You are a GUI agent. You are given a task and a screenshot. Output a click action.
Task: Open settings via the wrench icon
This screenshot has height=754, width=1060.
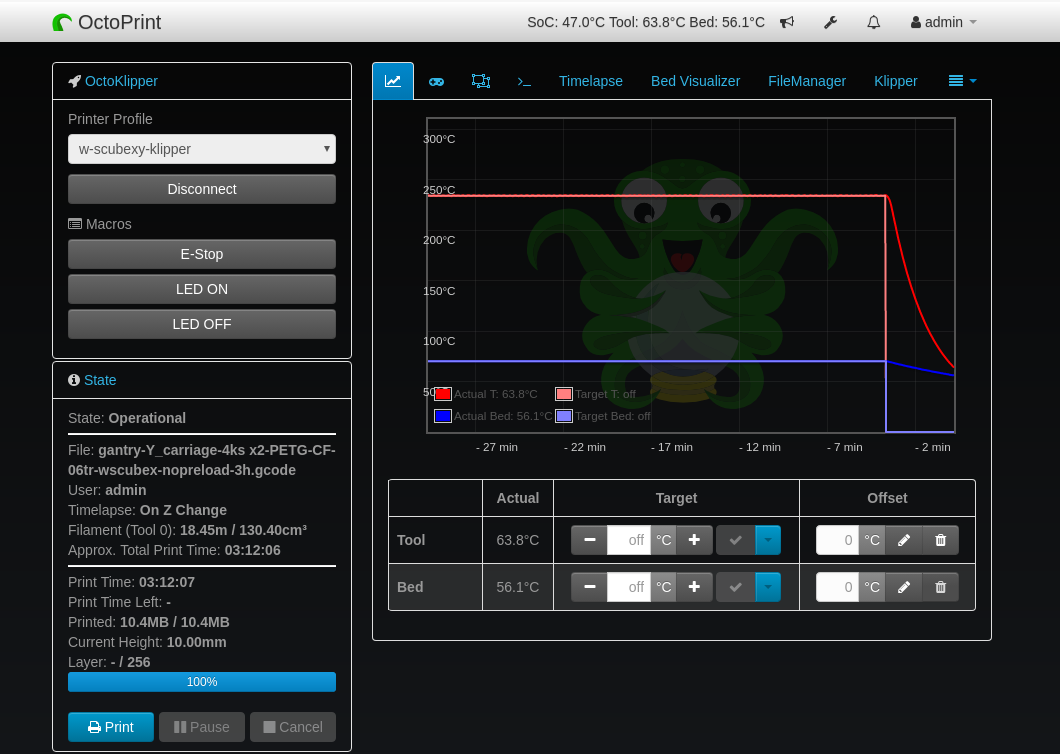(830, 22)
